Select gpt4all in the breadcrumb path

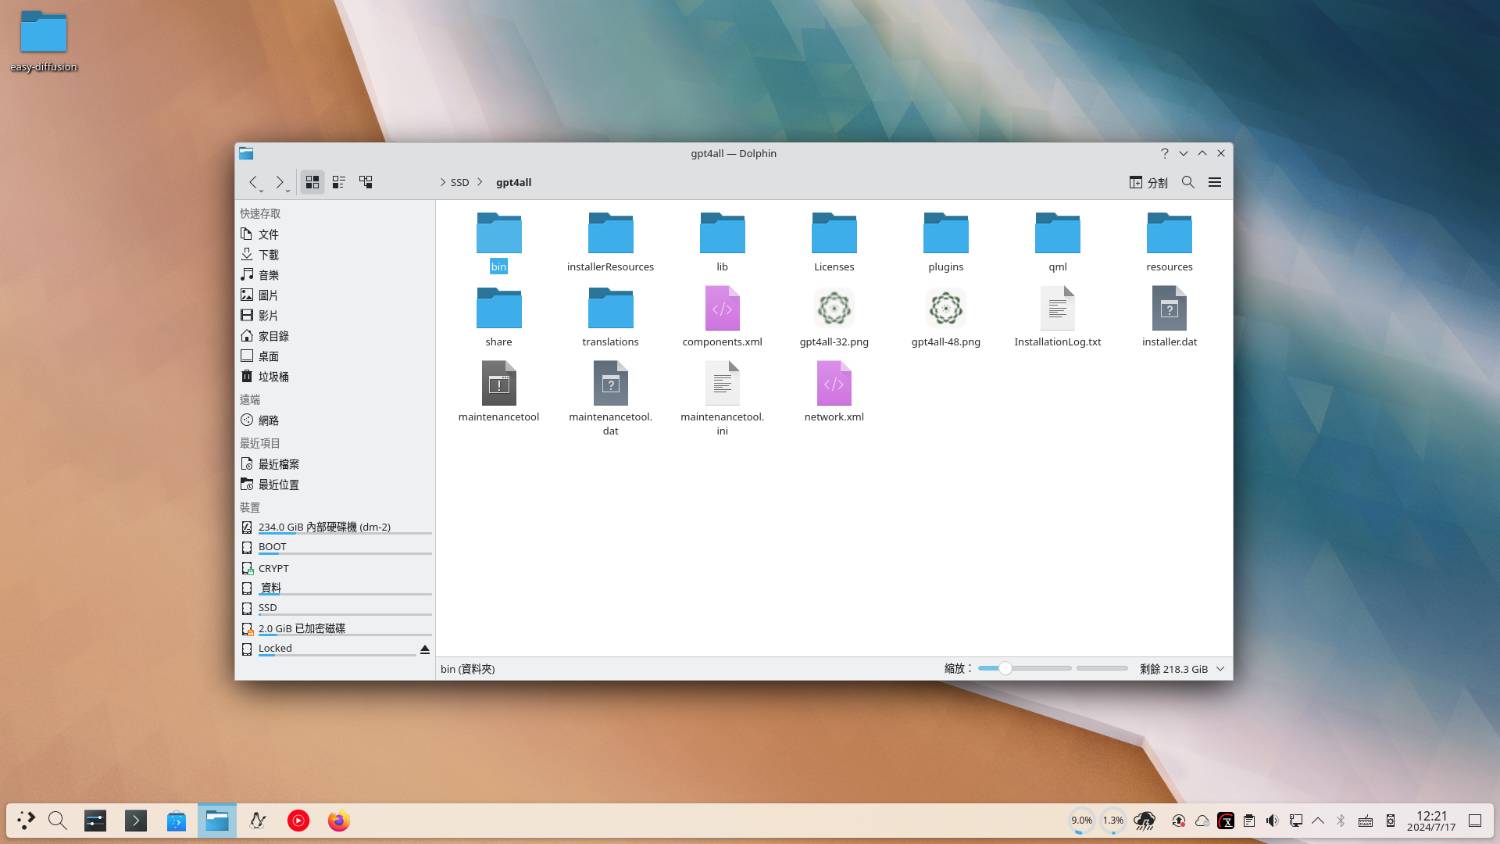(514, 182)
